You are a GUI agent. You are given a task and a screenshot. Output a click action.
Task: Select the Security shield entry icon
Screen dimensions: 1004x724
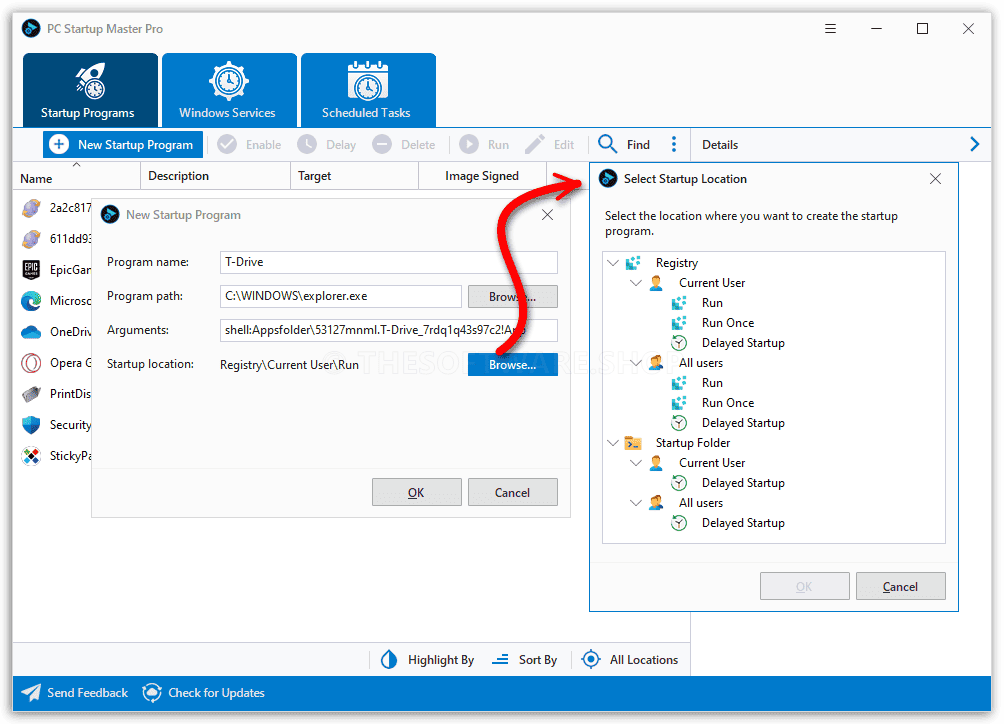pos(31,425)
